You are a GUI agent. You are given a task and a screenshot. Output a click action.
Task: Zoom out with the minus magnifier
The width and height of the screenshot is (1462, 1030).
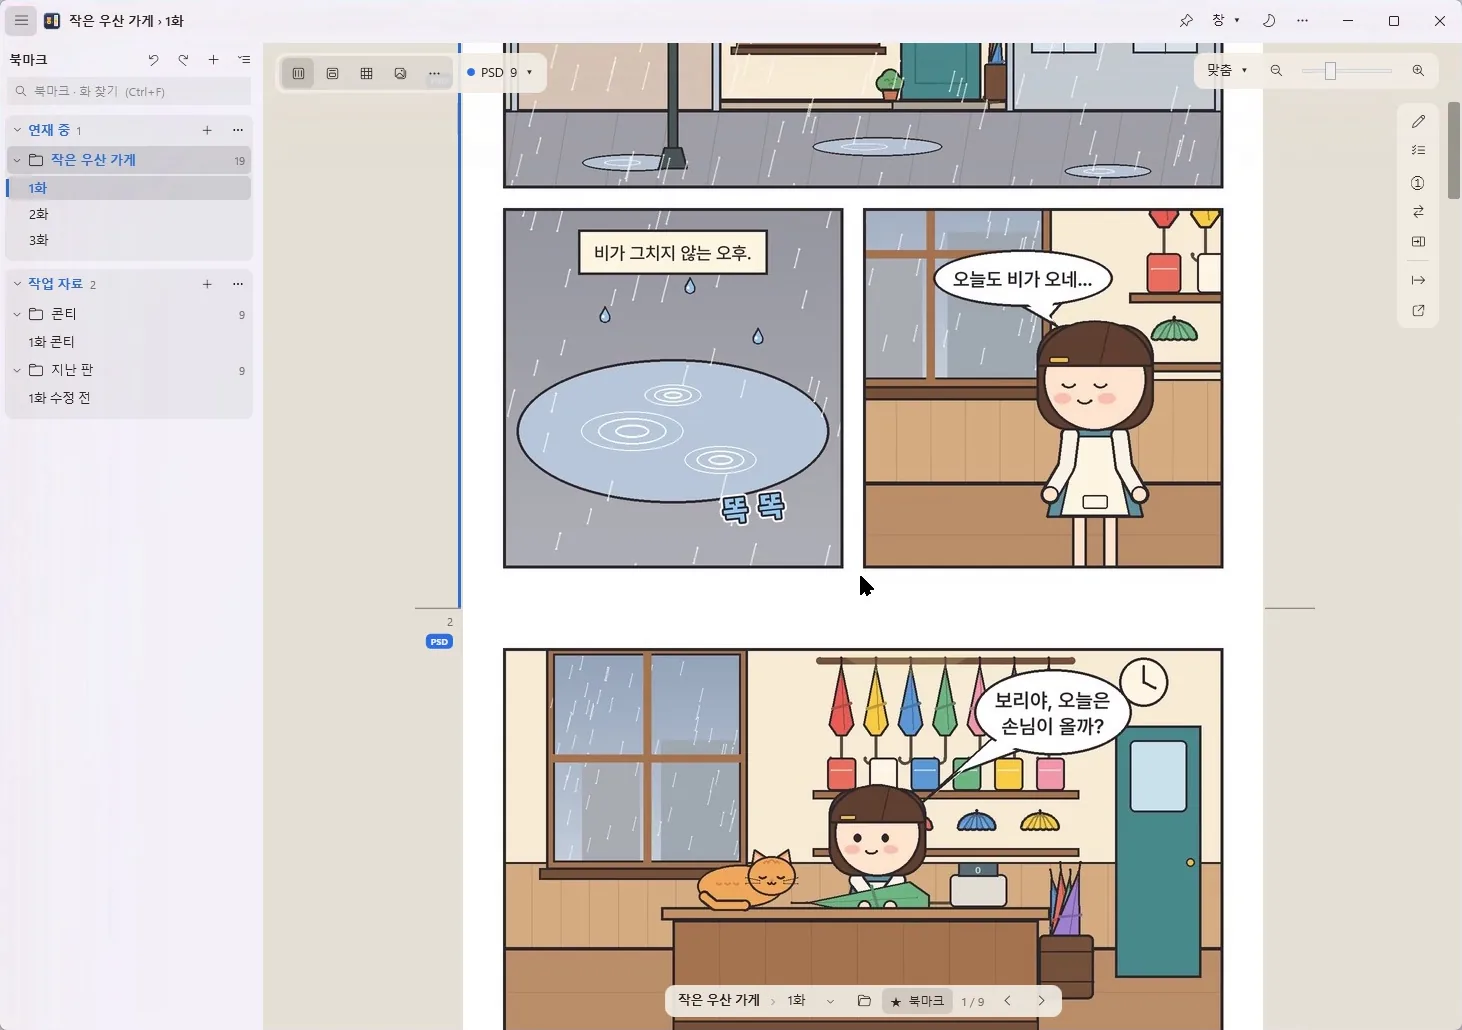click(x=1276, y=70)
